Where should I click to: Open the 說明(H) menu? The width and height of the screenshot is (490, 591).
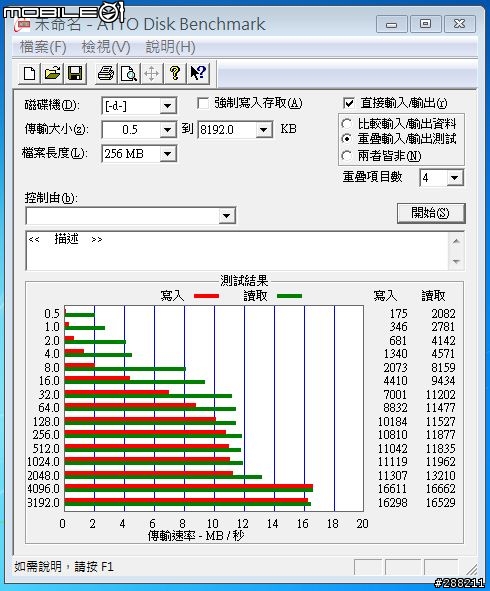[170, 47]
